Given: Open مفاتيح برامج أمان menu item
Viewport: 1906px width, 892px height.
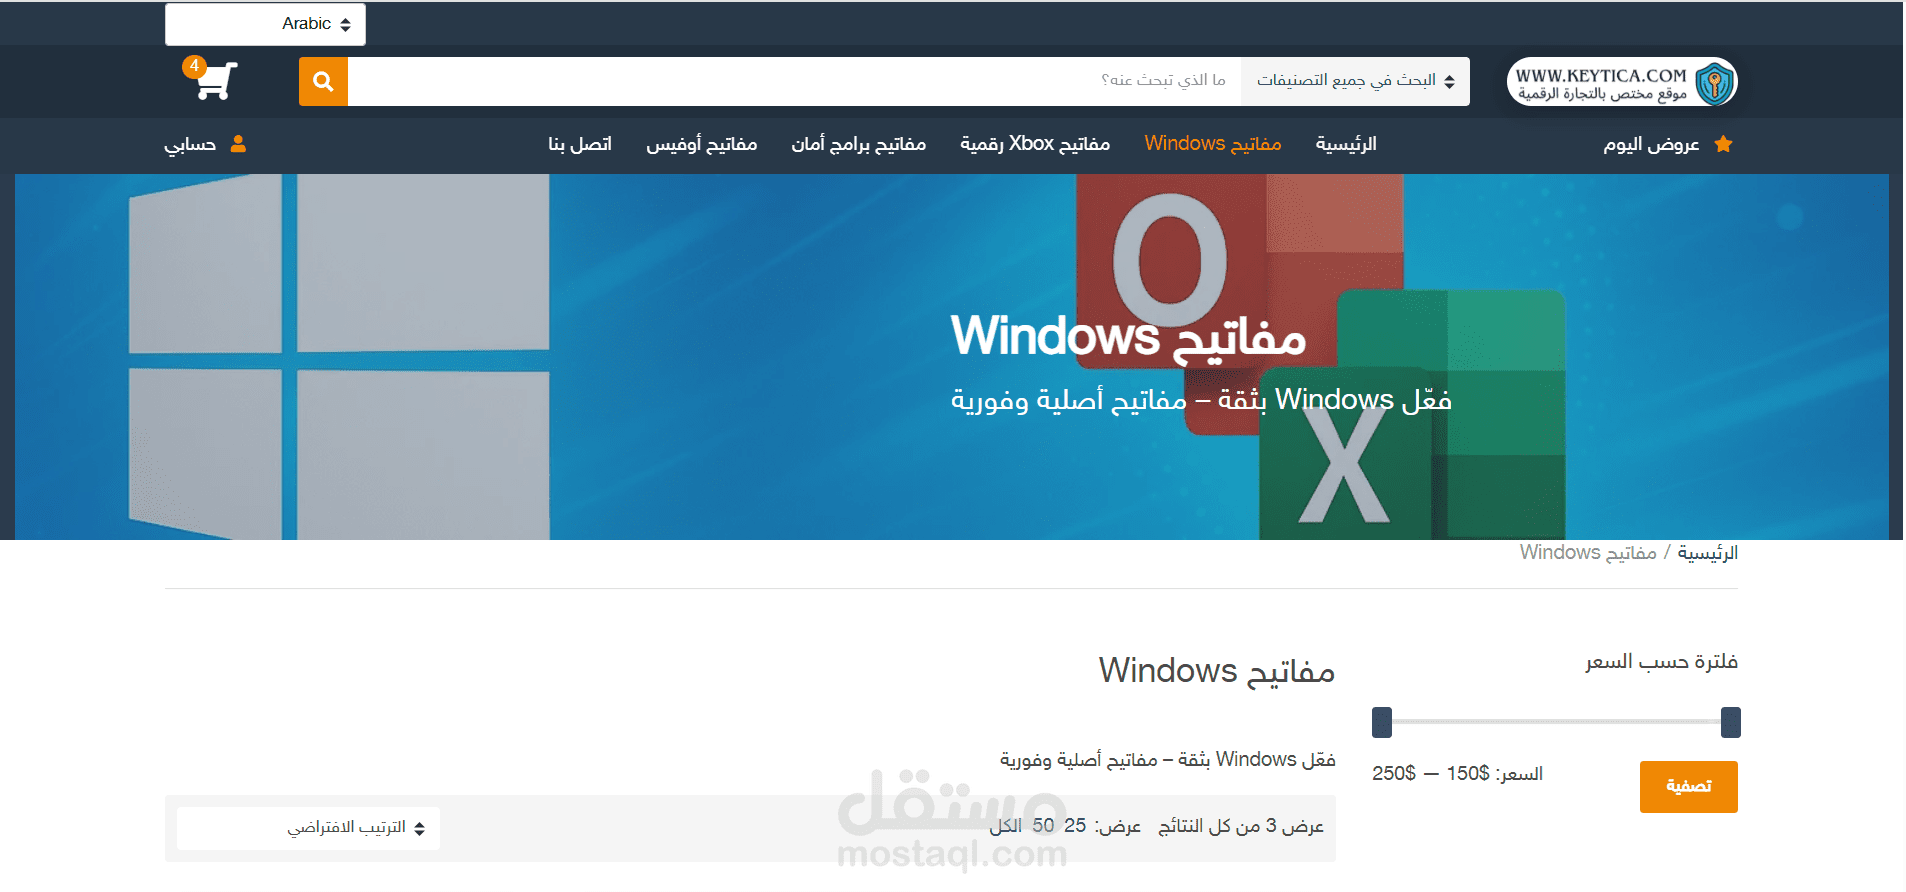Looking at the screenshot, I should point(859,144).
